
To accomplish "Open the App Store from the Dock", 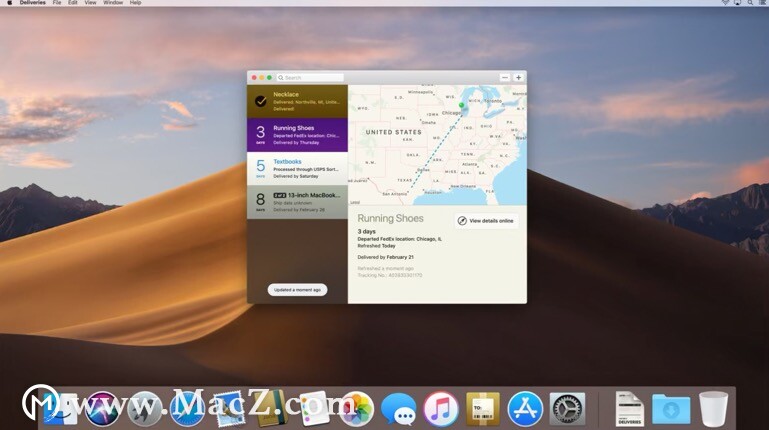I will [x=525, y=408].
